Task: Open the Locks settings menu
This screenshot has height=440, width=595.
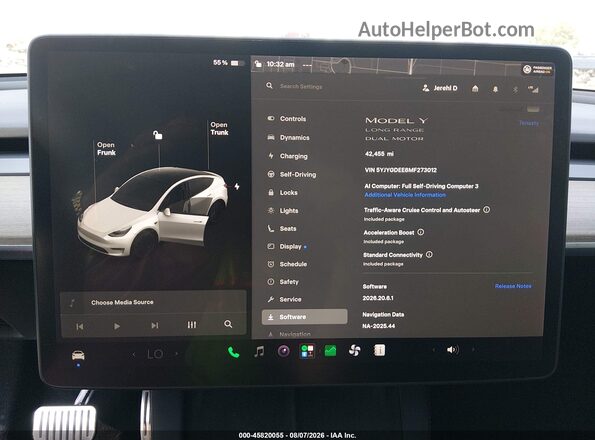Action: point(283,193)
